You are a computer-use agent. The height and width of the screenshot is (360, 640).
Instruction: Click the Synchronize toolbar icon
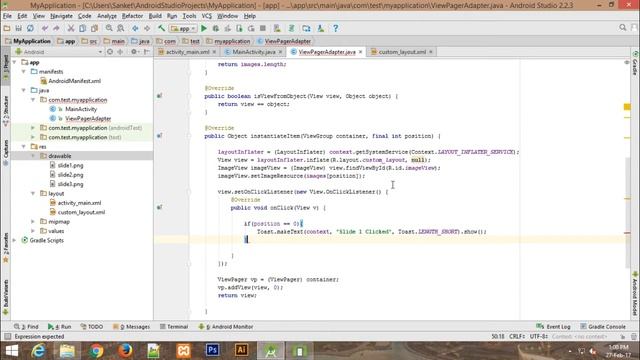(x=30, y=28)
